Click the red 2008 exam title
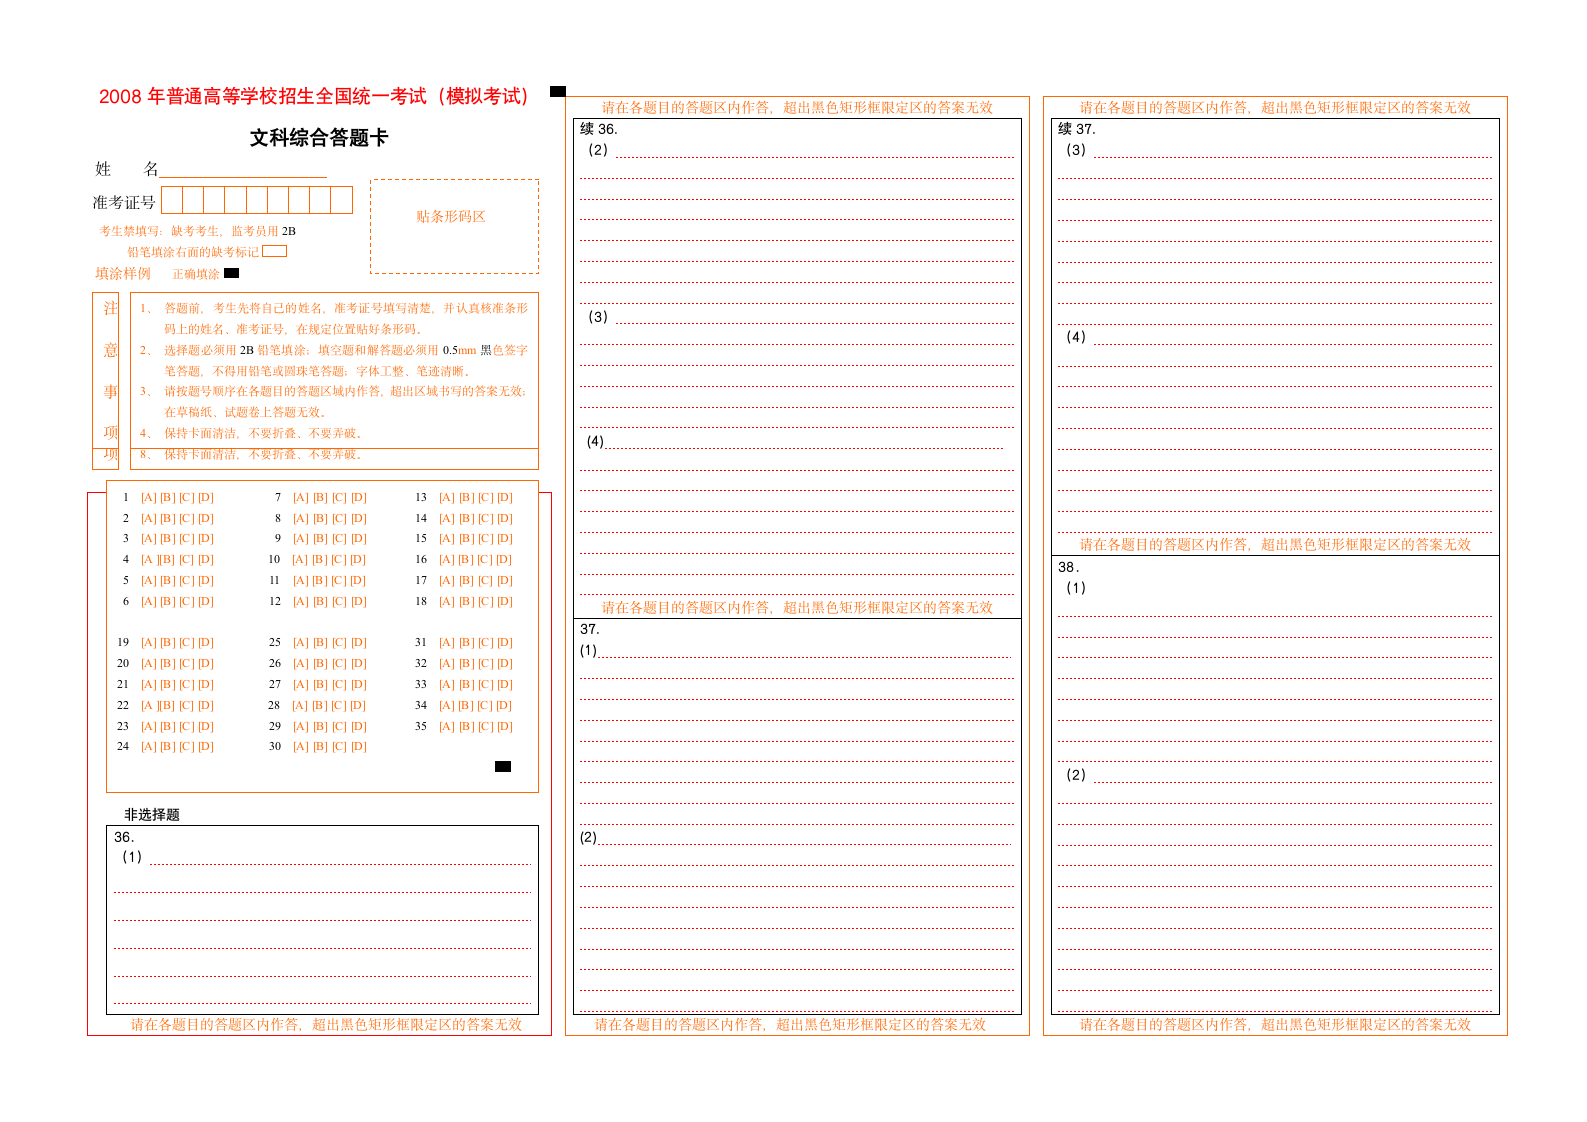The width and height of the screenshot is (1587, 1122). click(313, 96)
